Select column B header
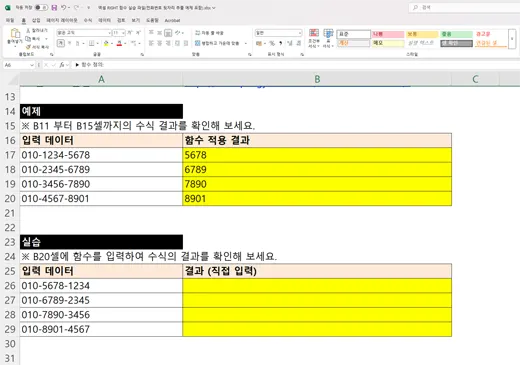The height and width of the screenshot is (365, 520). [x=317, y=79]
